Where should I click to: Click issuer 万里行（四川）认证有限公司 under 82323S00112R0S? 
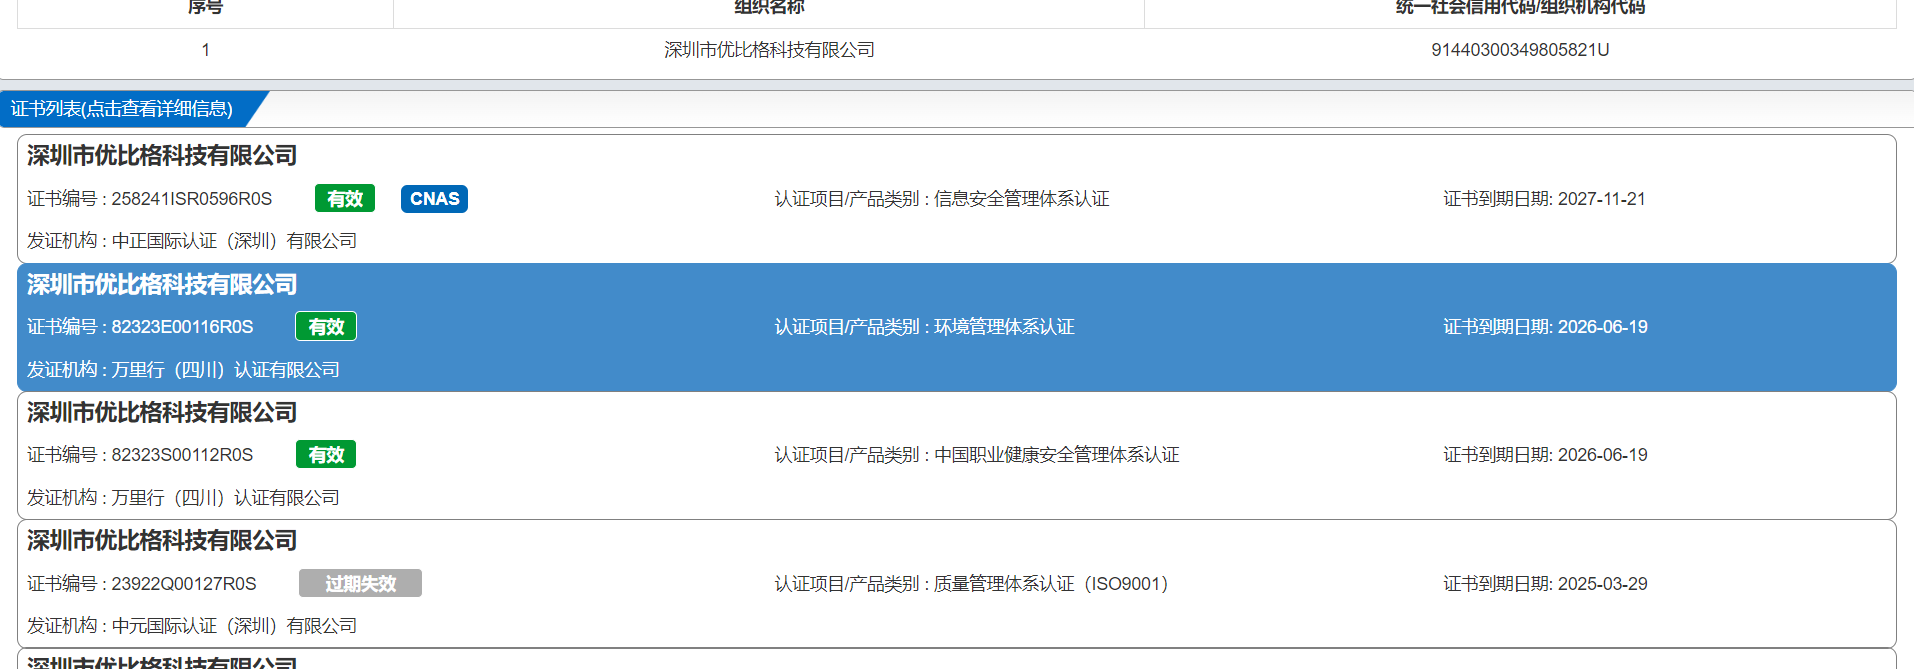226,498
